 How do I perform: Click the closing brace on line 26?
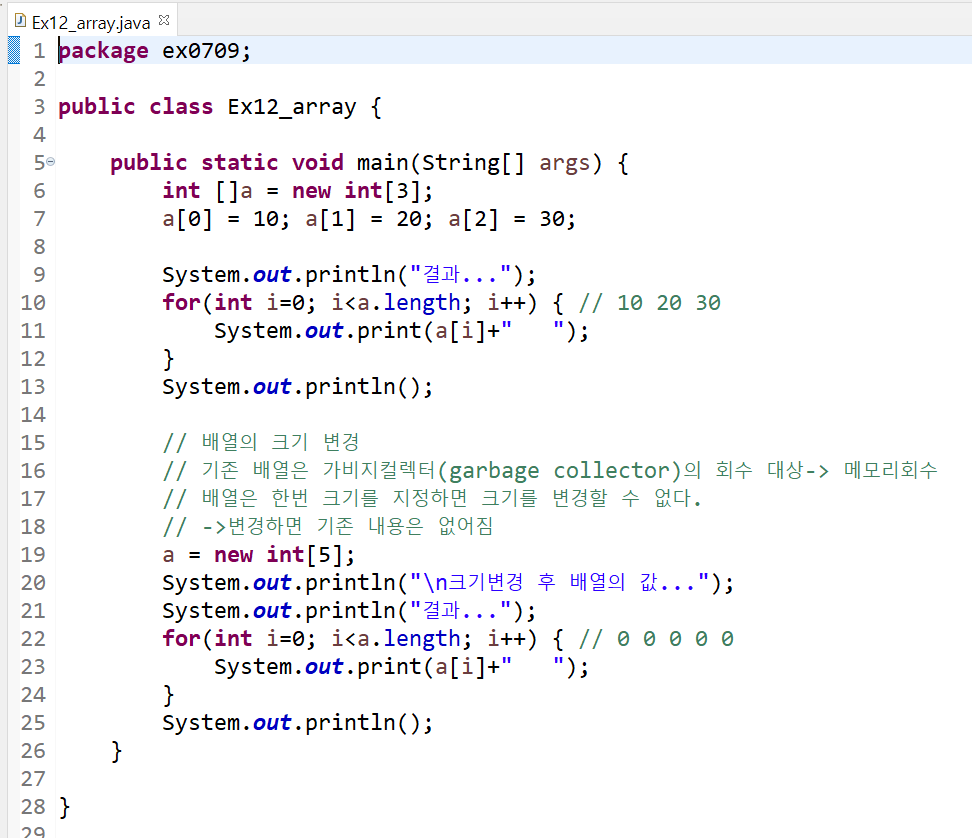[x=117, y=751]
